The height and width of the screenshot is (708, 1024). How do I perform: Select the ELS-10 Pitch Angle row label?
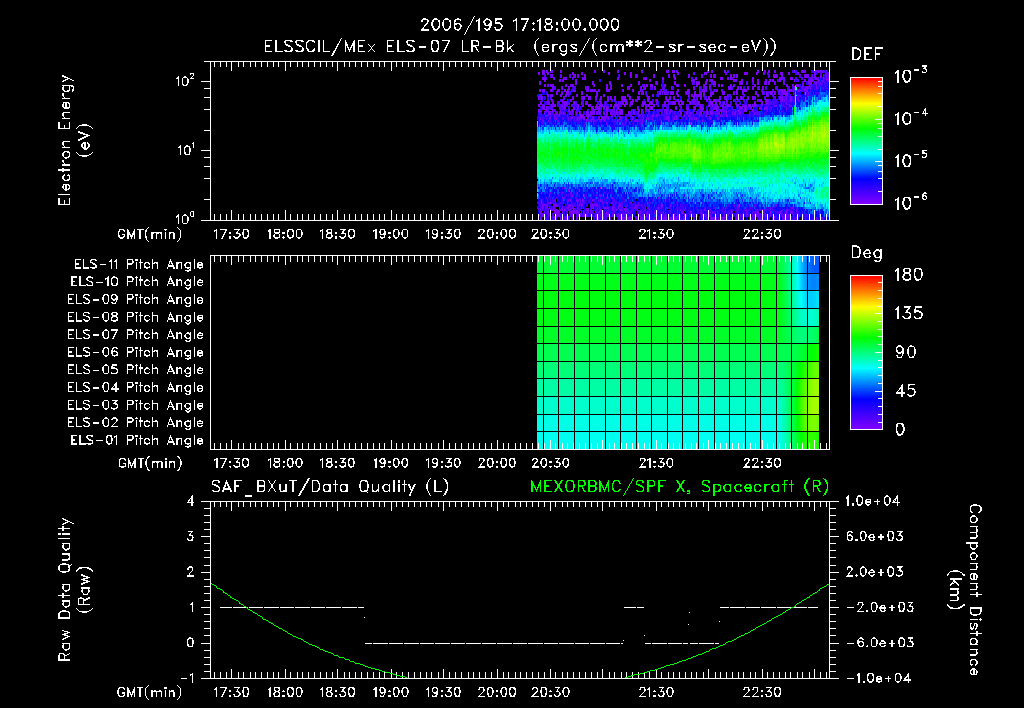pyautogui.click(x=137, y=282)
